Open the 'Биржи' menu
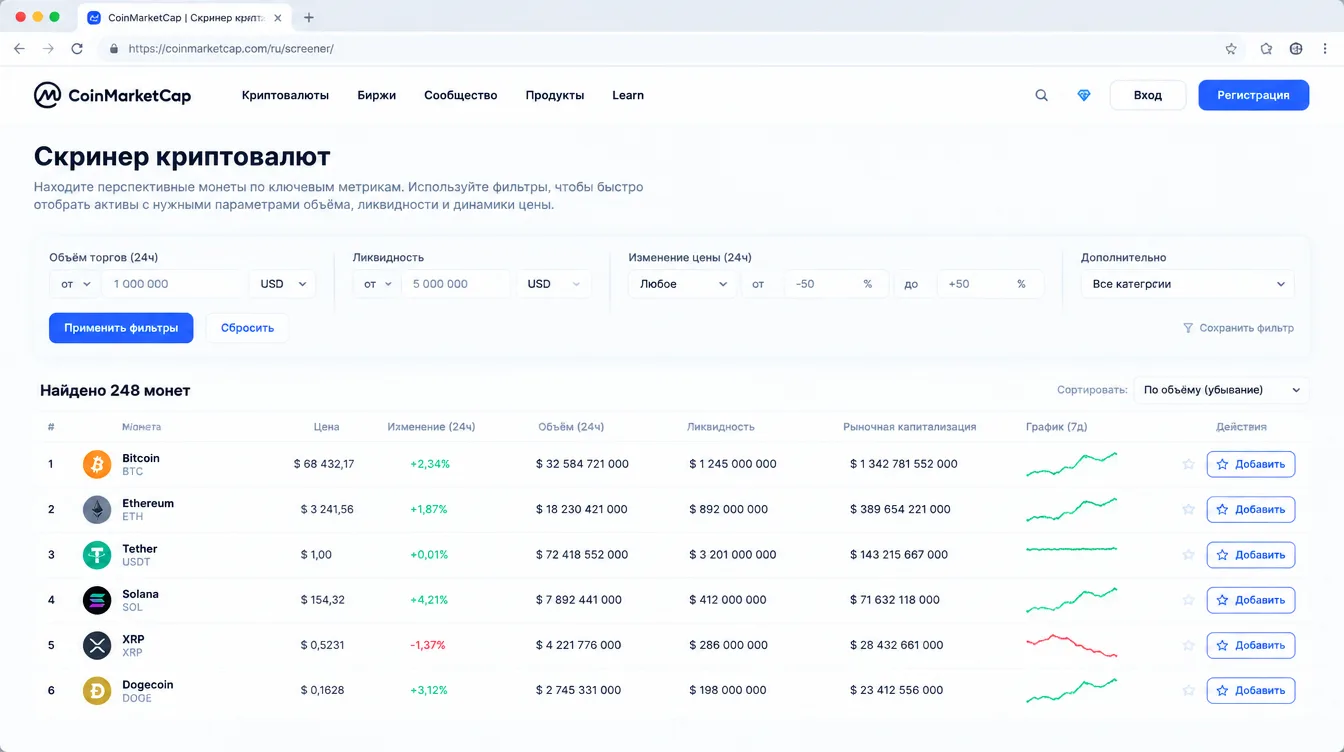 [377, 95]
